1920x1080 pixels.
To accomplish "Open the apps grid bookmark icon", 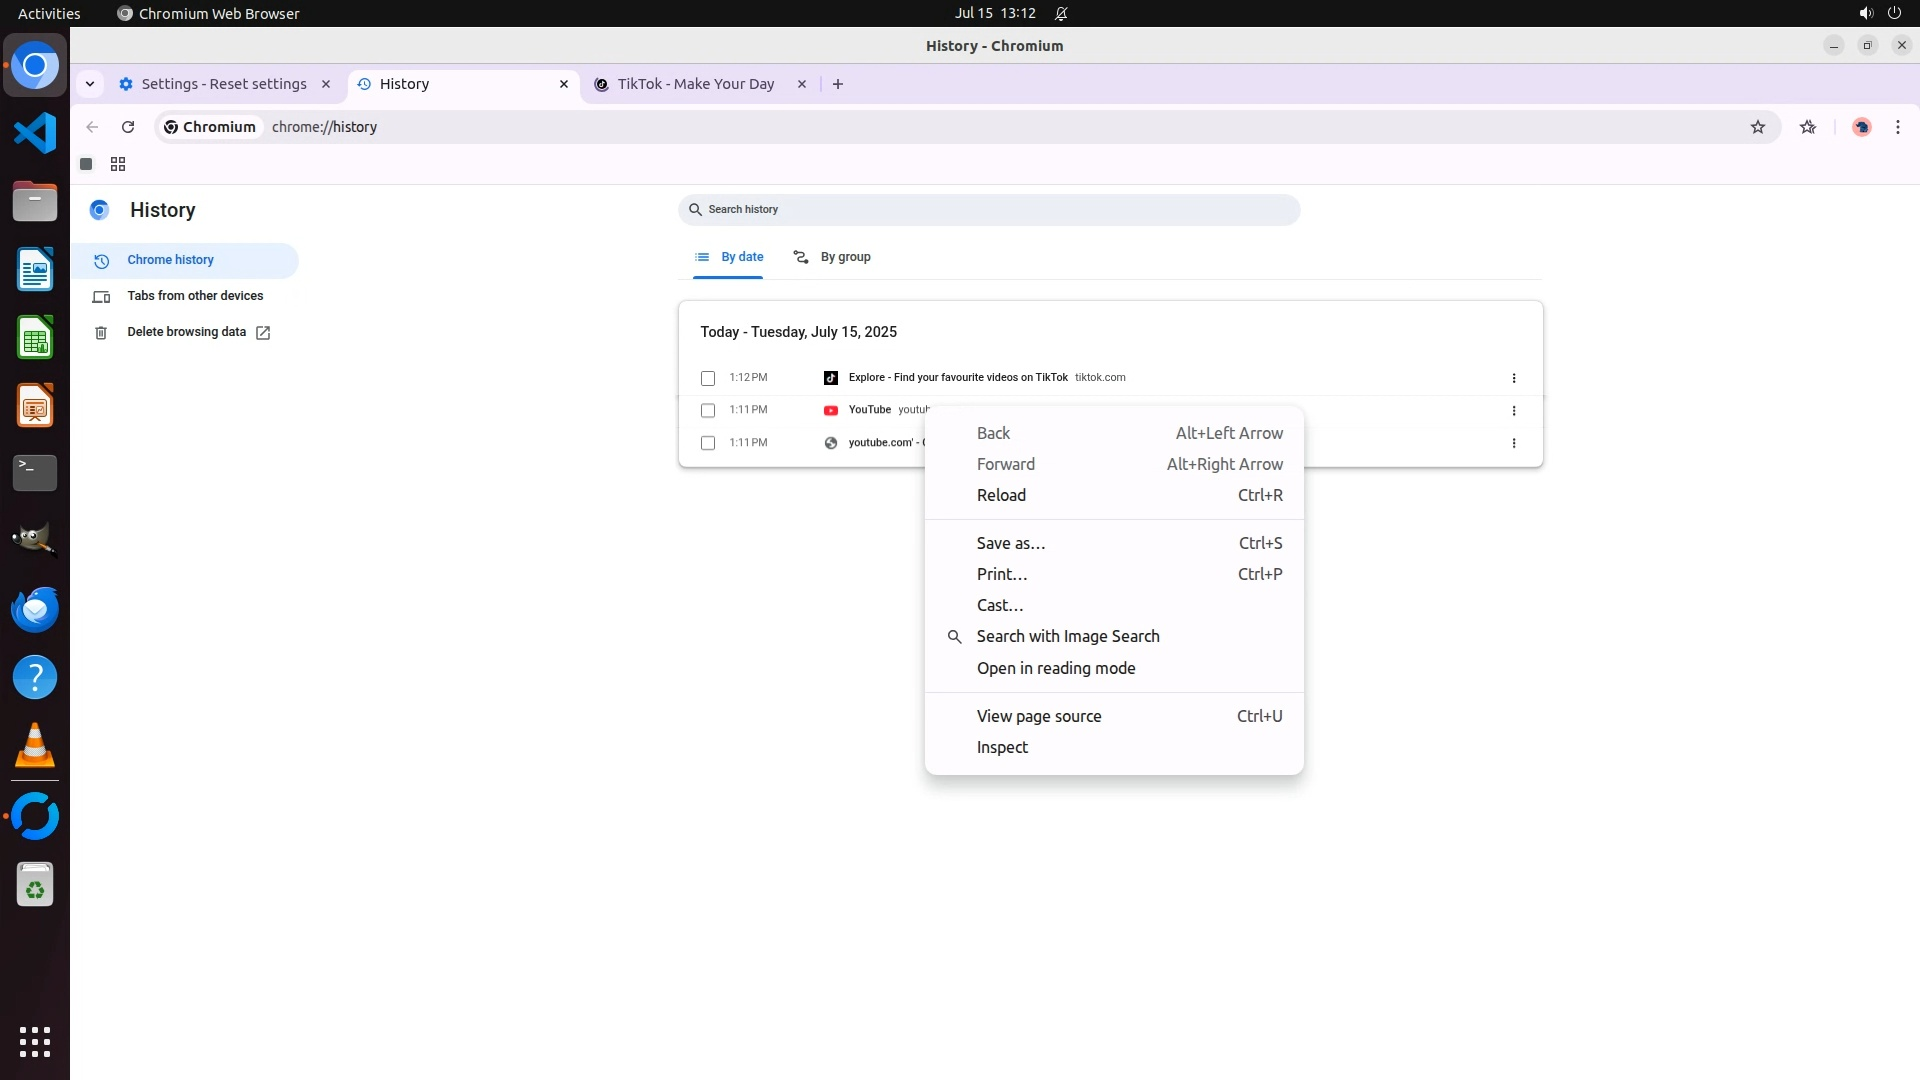I will (118, 164).
